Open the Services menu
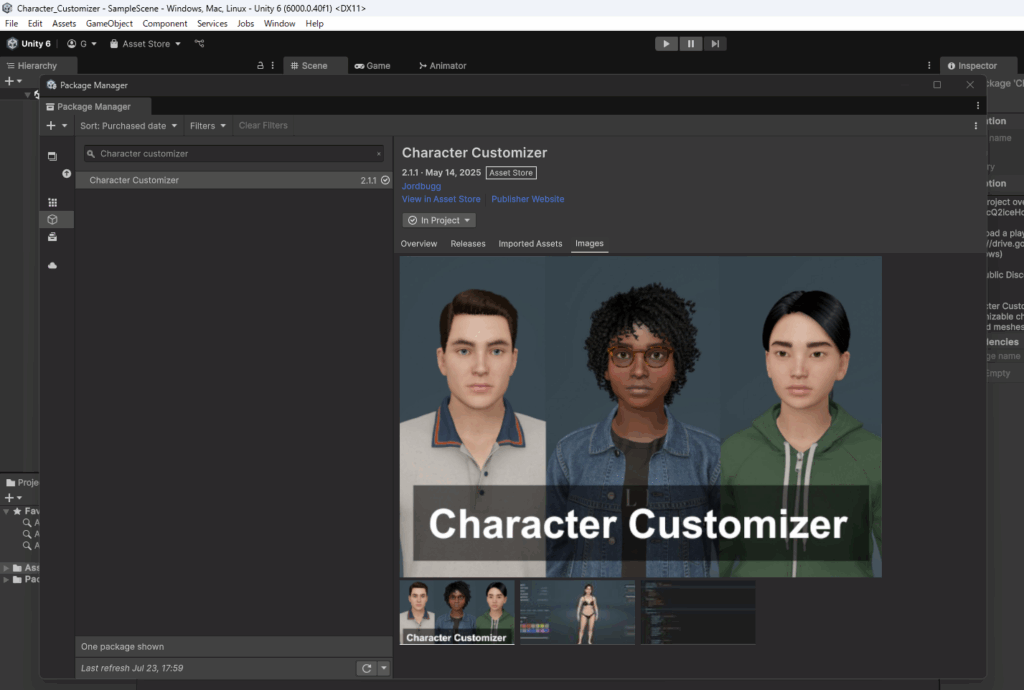The width and height of the screenshot is (1024, 690). tap(212, 24)
